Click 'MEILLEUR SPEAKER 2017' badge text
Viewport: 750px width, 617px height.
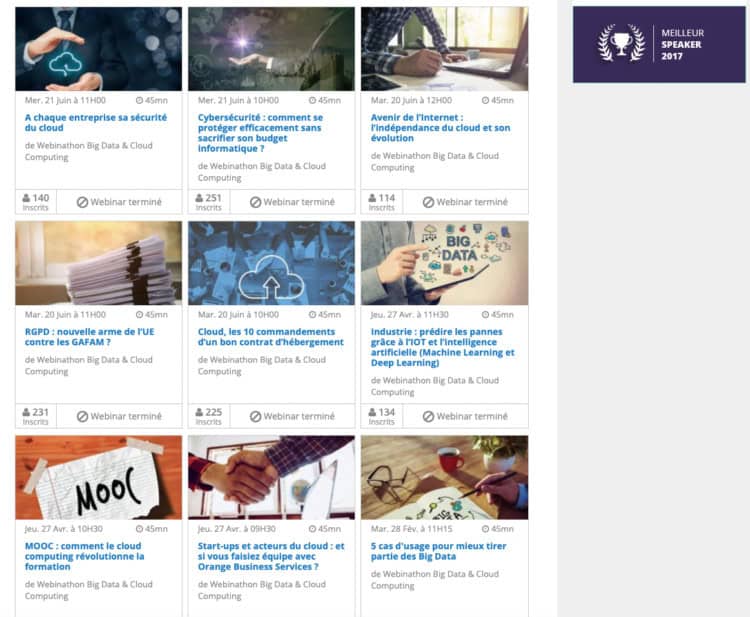point(683,44)
